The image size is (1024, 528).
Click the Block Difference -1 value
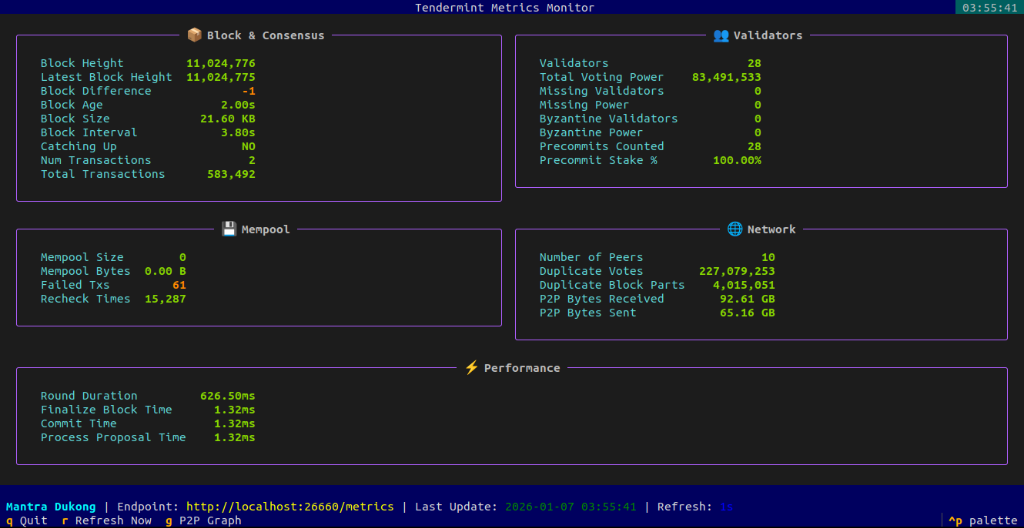coord(248,91)
